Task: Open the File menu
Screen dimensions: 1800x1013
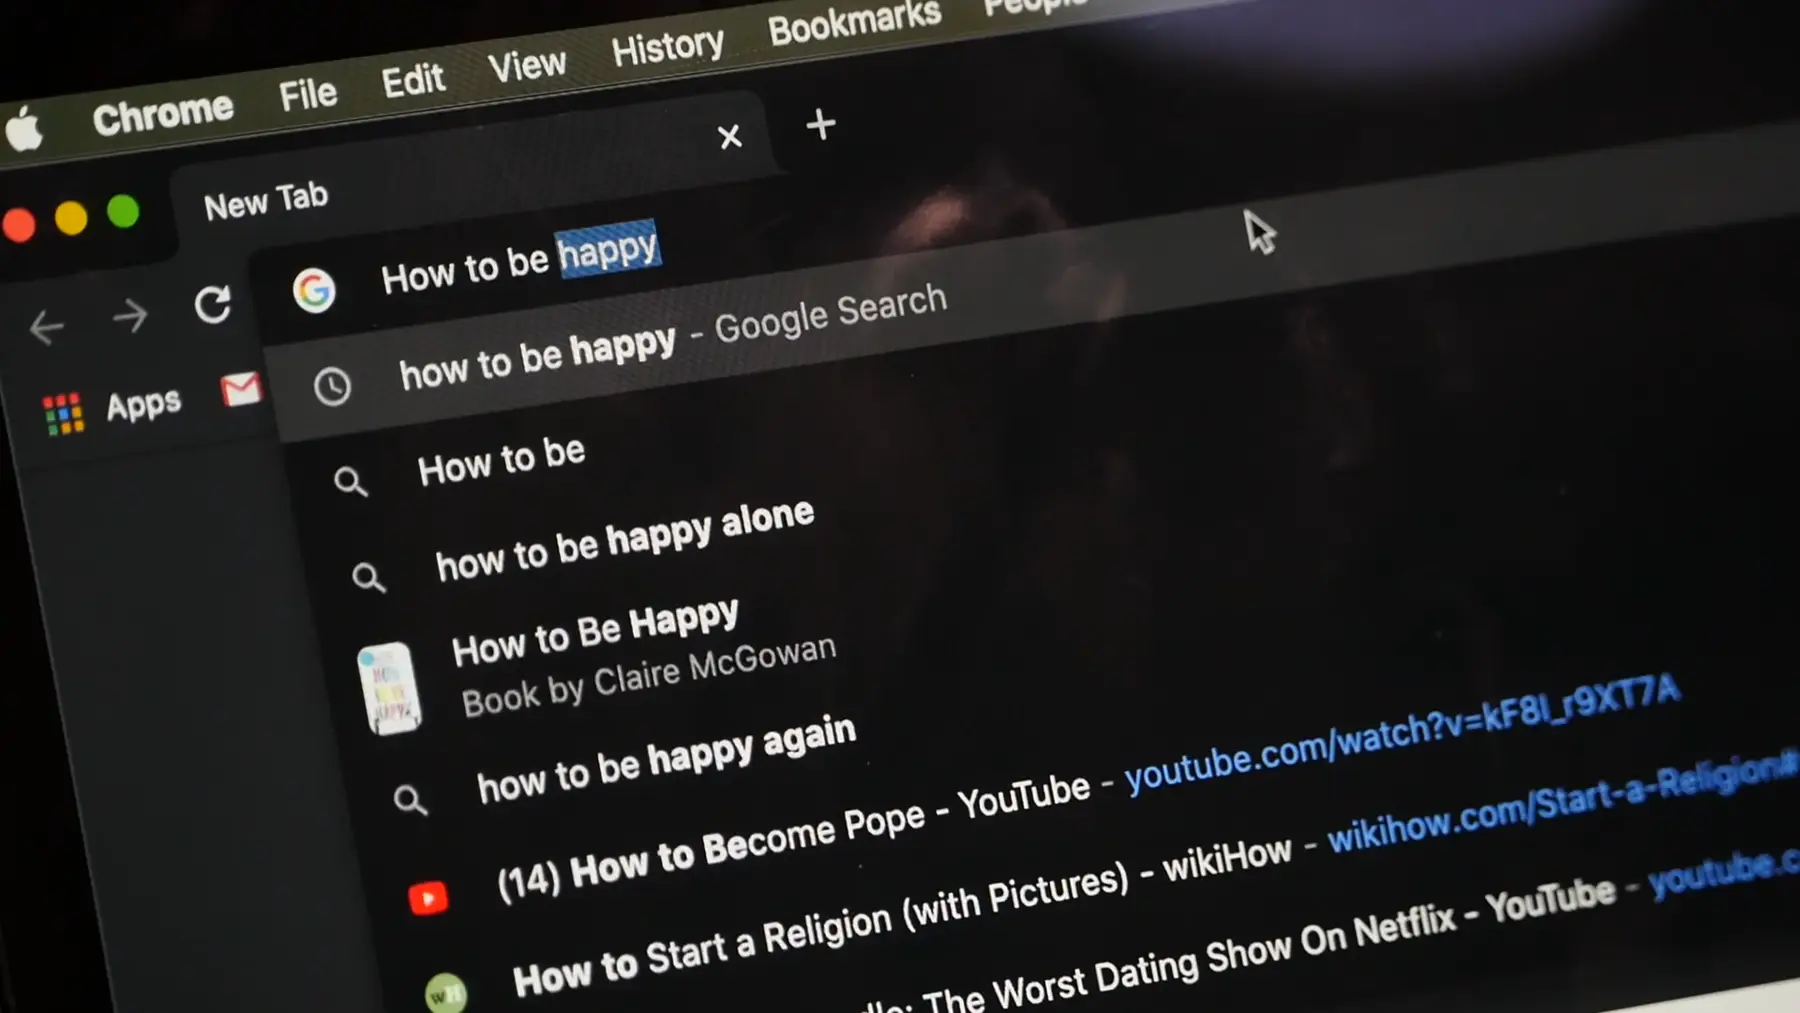Action: click(307, 95)
